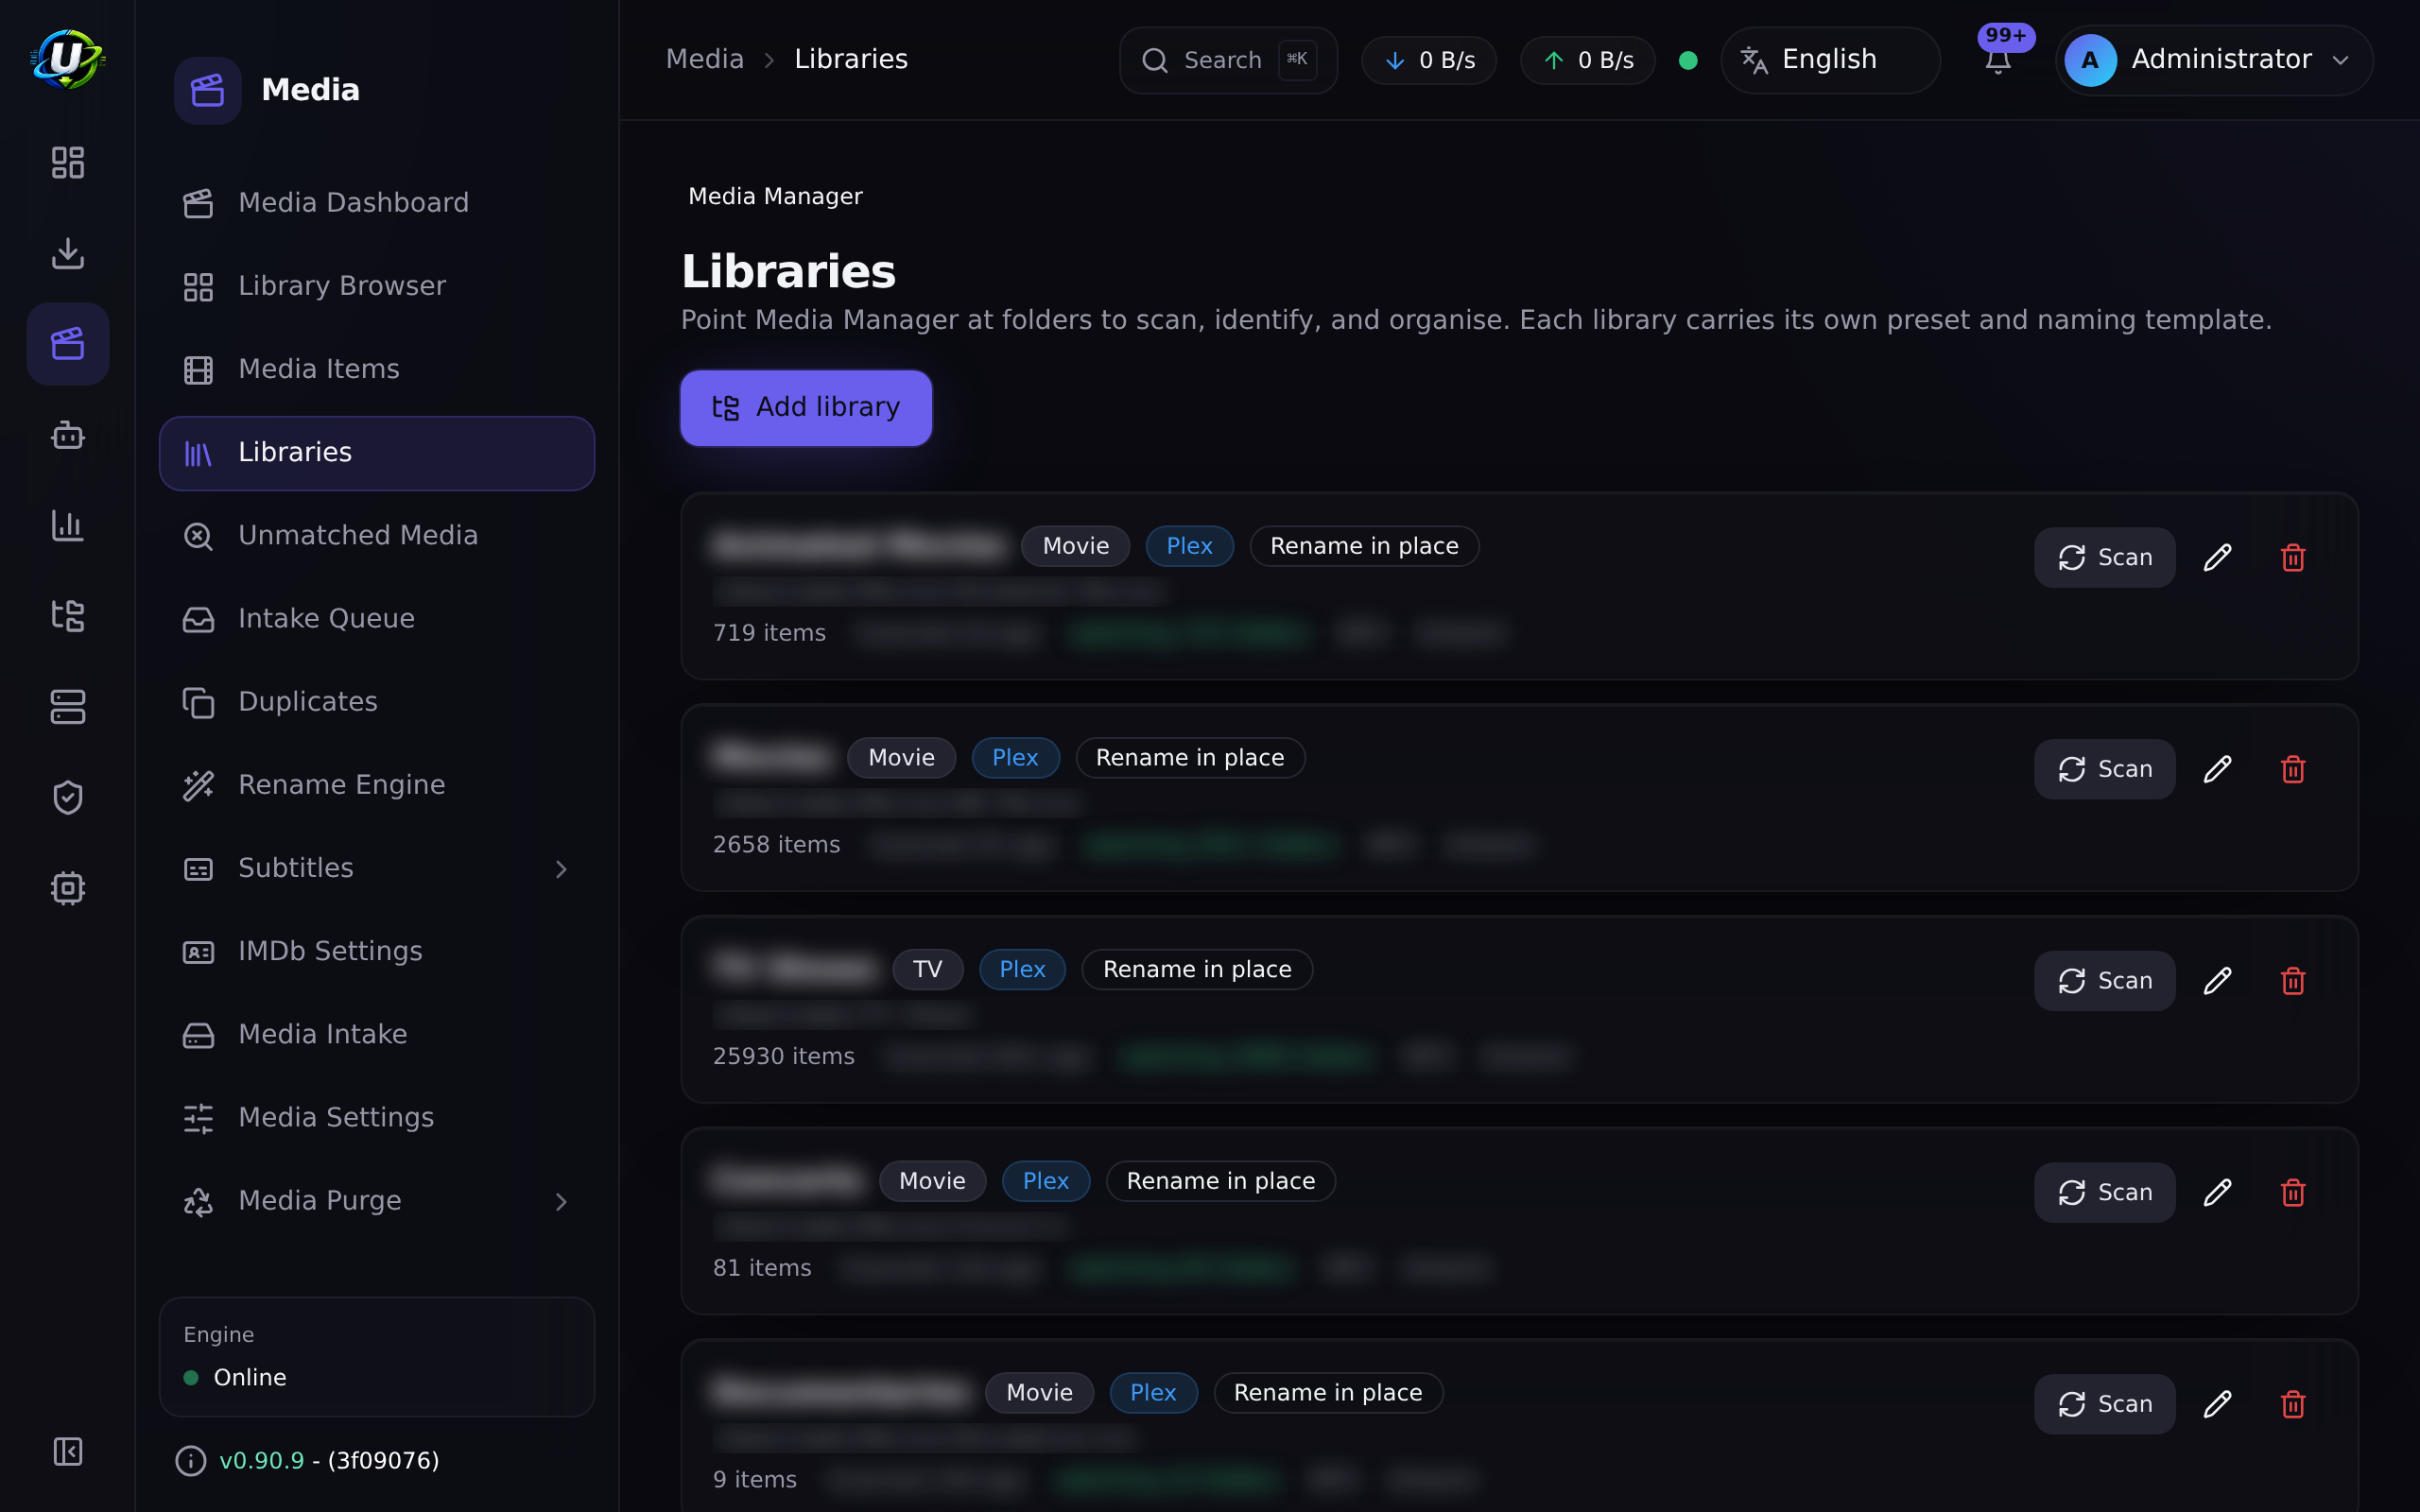Screen dimensions: 2420x1512
Task: Open Rename Engine in sidebar
Action: tap(377, 785)
